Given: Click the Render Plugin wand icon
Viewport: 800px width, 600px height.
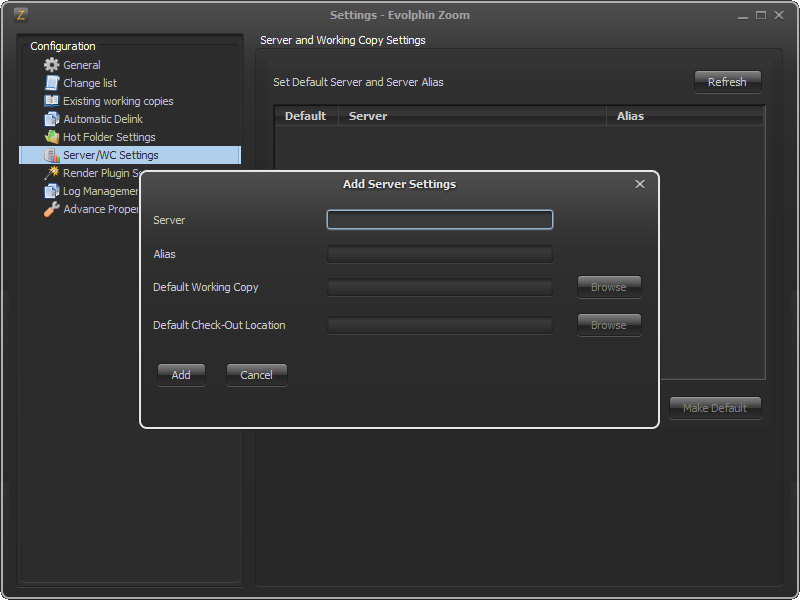Looking at the screenshot, I should 52,173.
